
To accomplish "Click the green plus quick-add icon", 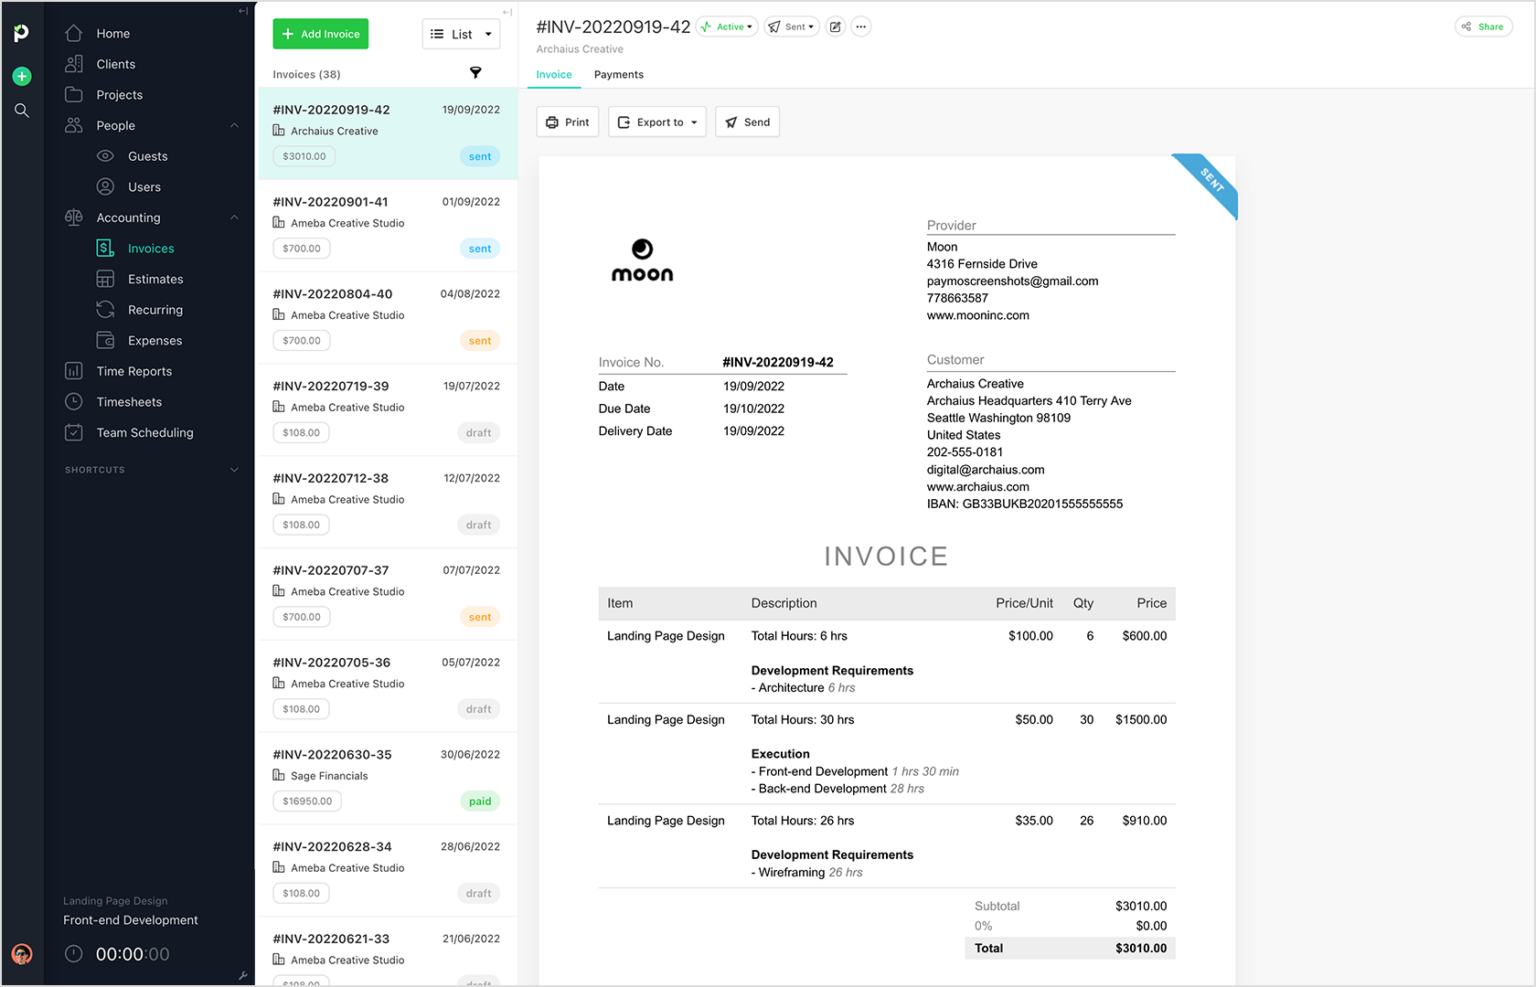I will click(x=21, y=75).
